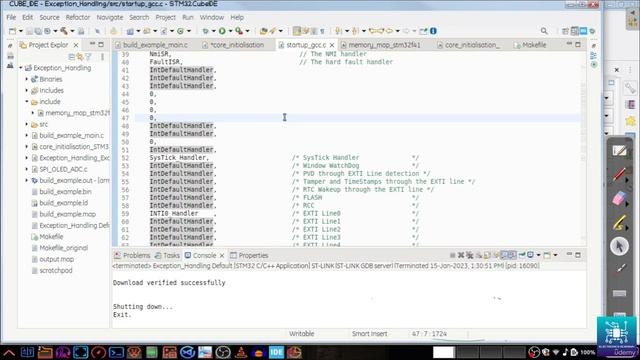
Task: Open the New dropdown arrow in toolbar
Action: 21,31
